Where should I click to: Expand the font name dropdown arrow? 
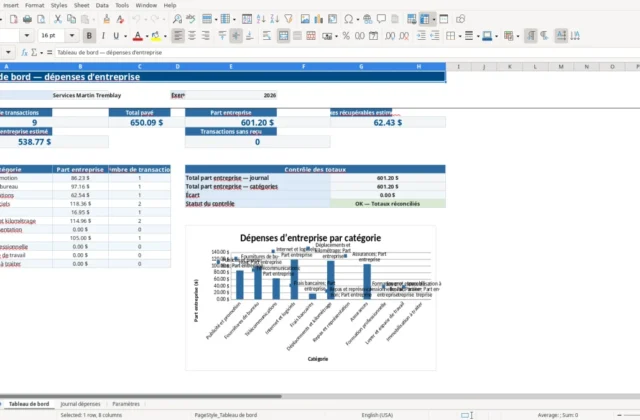coord(27,36)
